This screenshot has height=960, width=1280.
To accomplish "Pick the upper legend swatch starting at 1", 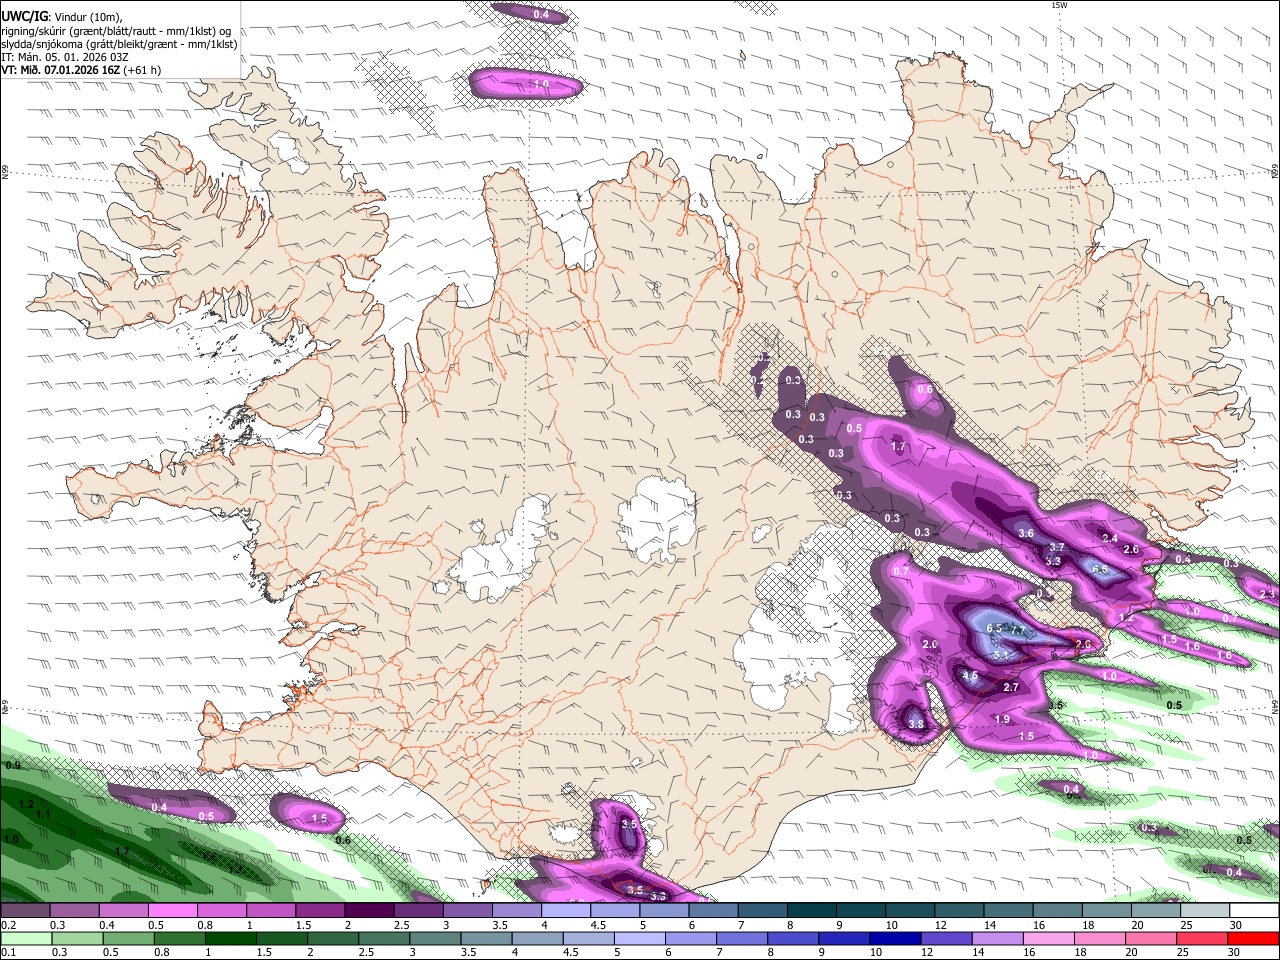I will 271,911.
